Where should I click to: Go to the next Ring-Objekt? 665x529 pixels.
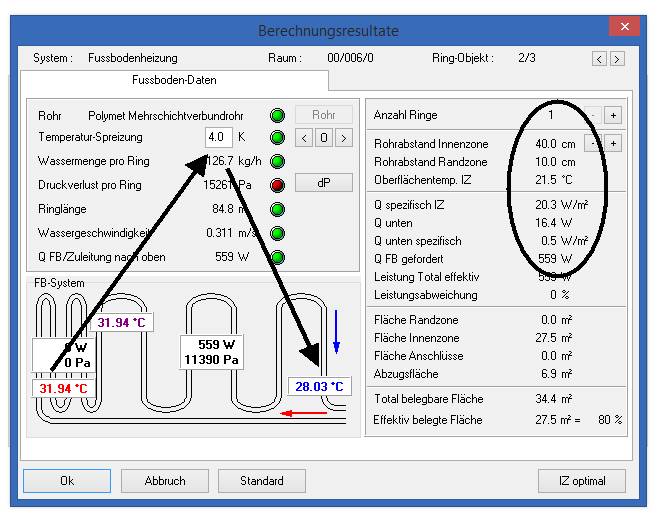[618, 59]
